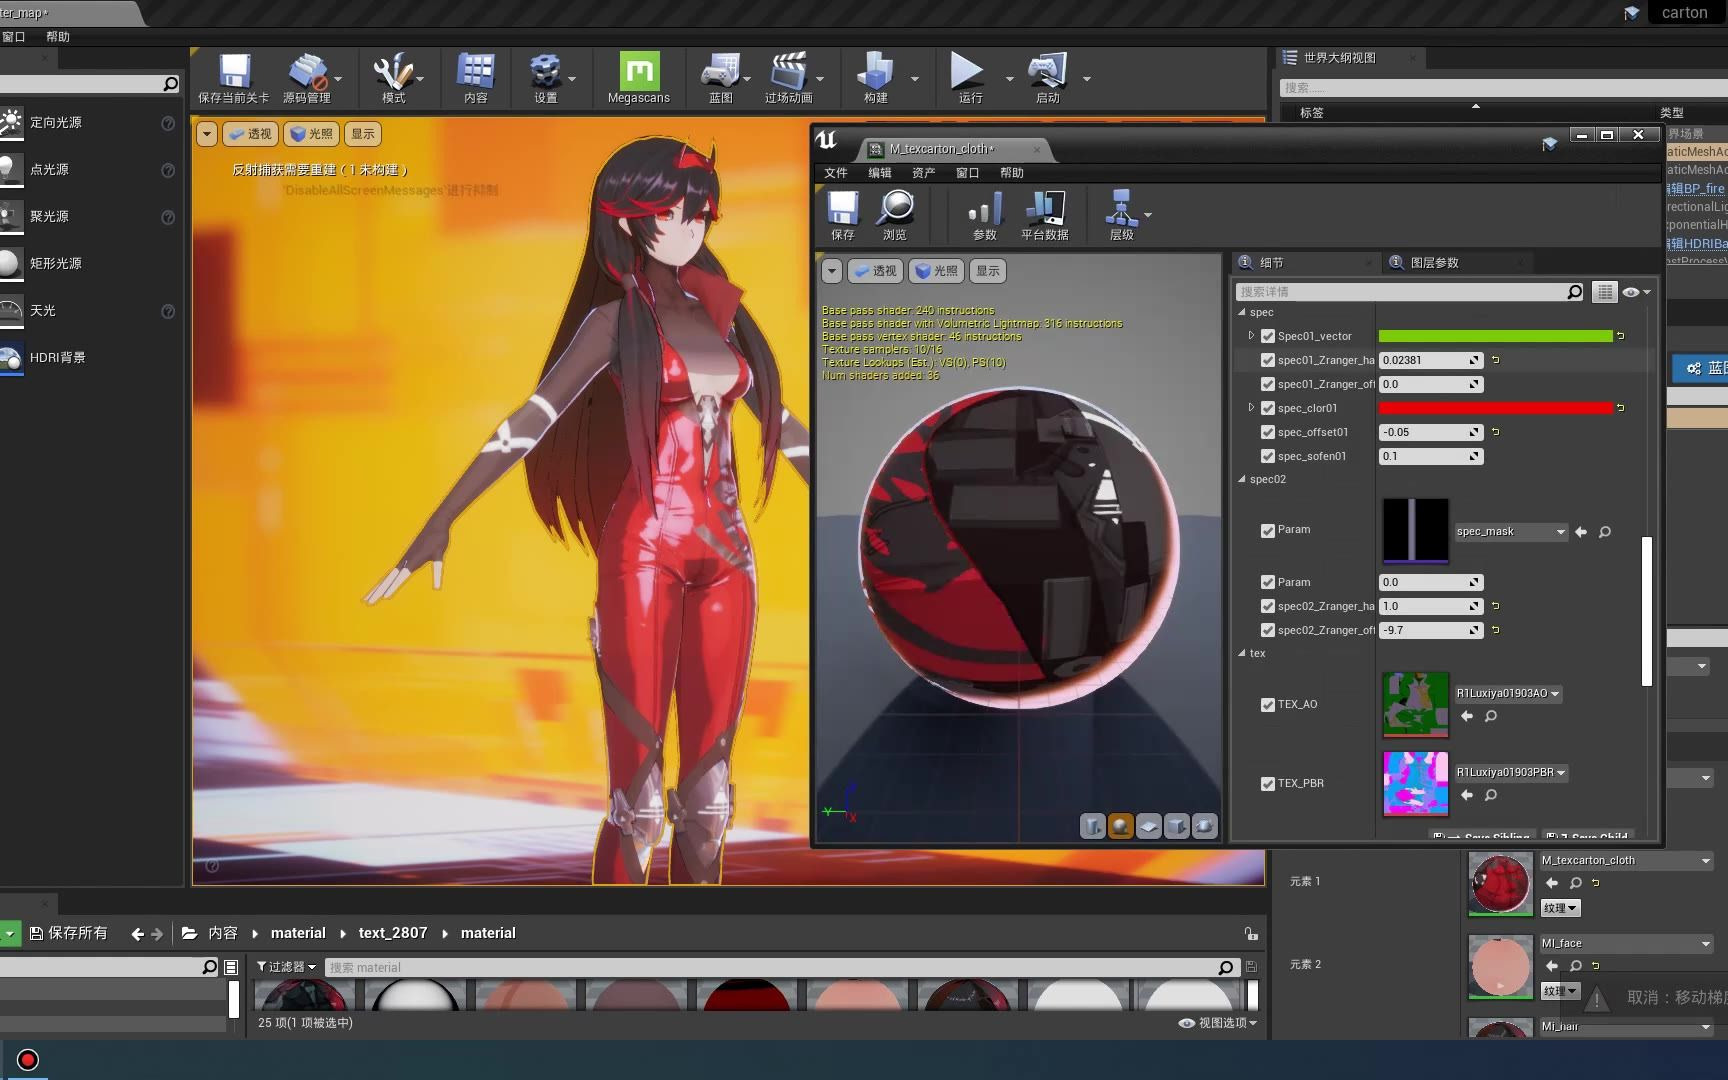The image size is (1728, 1080).
Task: Click Save All button in content browser
Action: 68,933
